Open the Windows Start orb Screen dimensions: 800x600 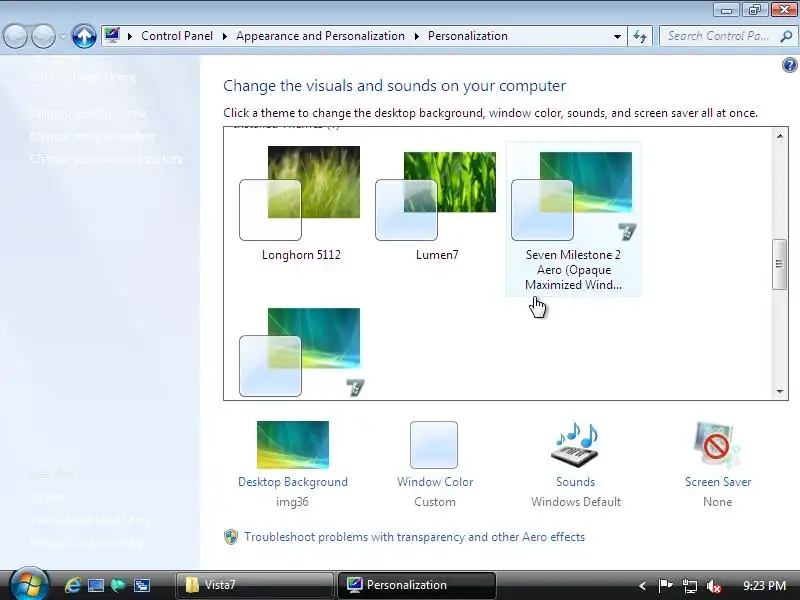click(x=29, y=584)
